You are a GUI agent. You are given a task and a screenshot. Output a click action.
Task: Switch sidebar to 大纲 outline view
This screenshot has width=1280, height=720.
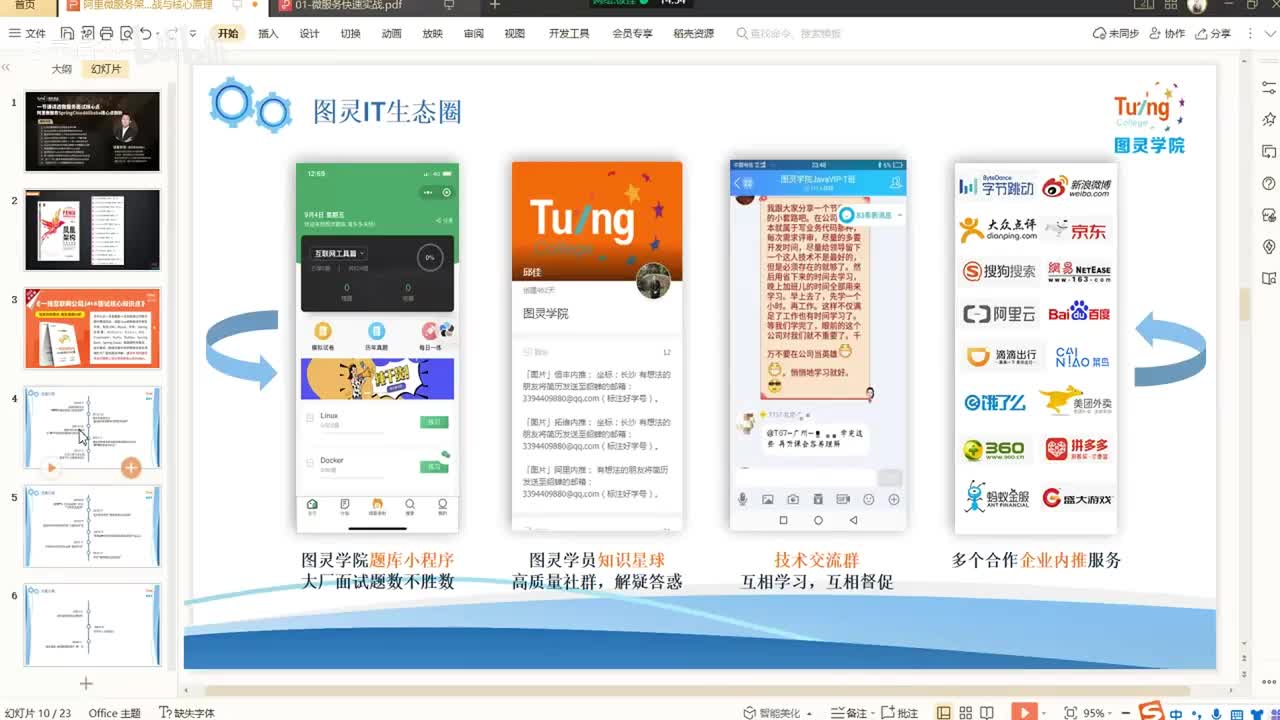coord(62,69)
